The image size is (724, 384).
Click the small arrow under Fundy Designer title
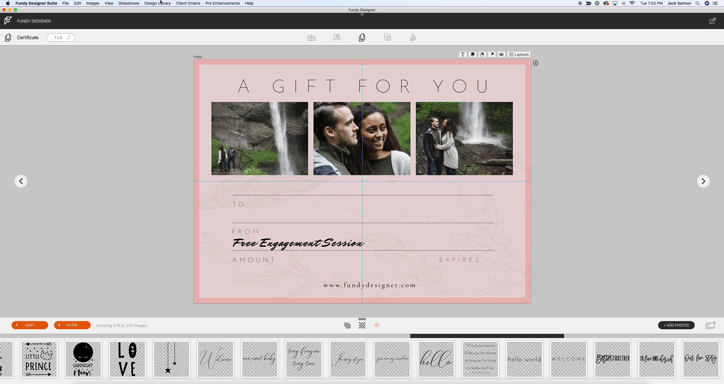[x=362, y=14]
